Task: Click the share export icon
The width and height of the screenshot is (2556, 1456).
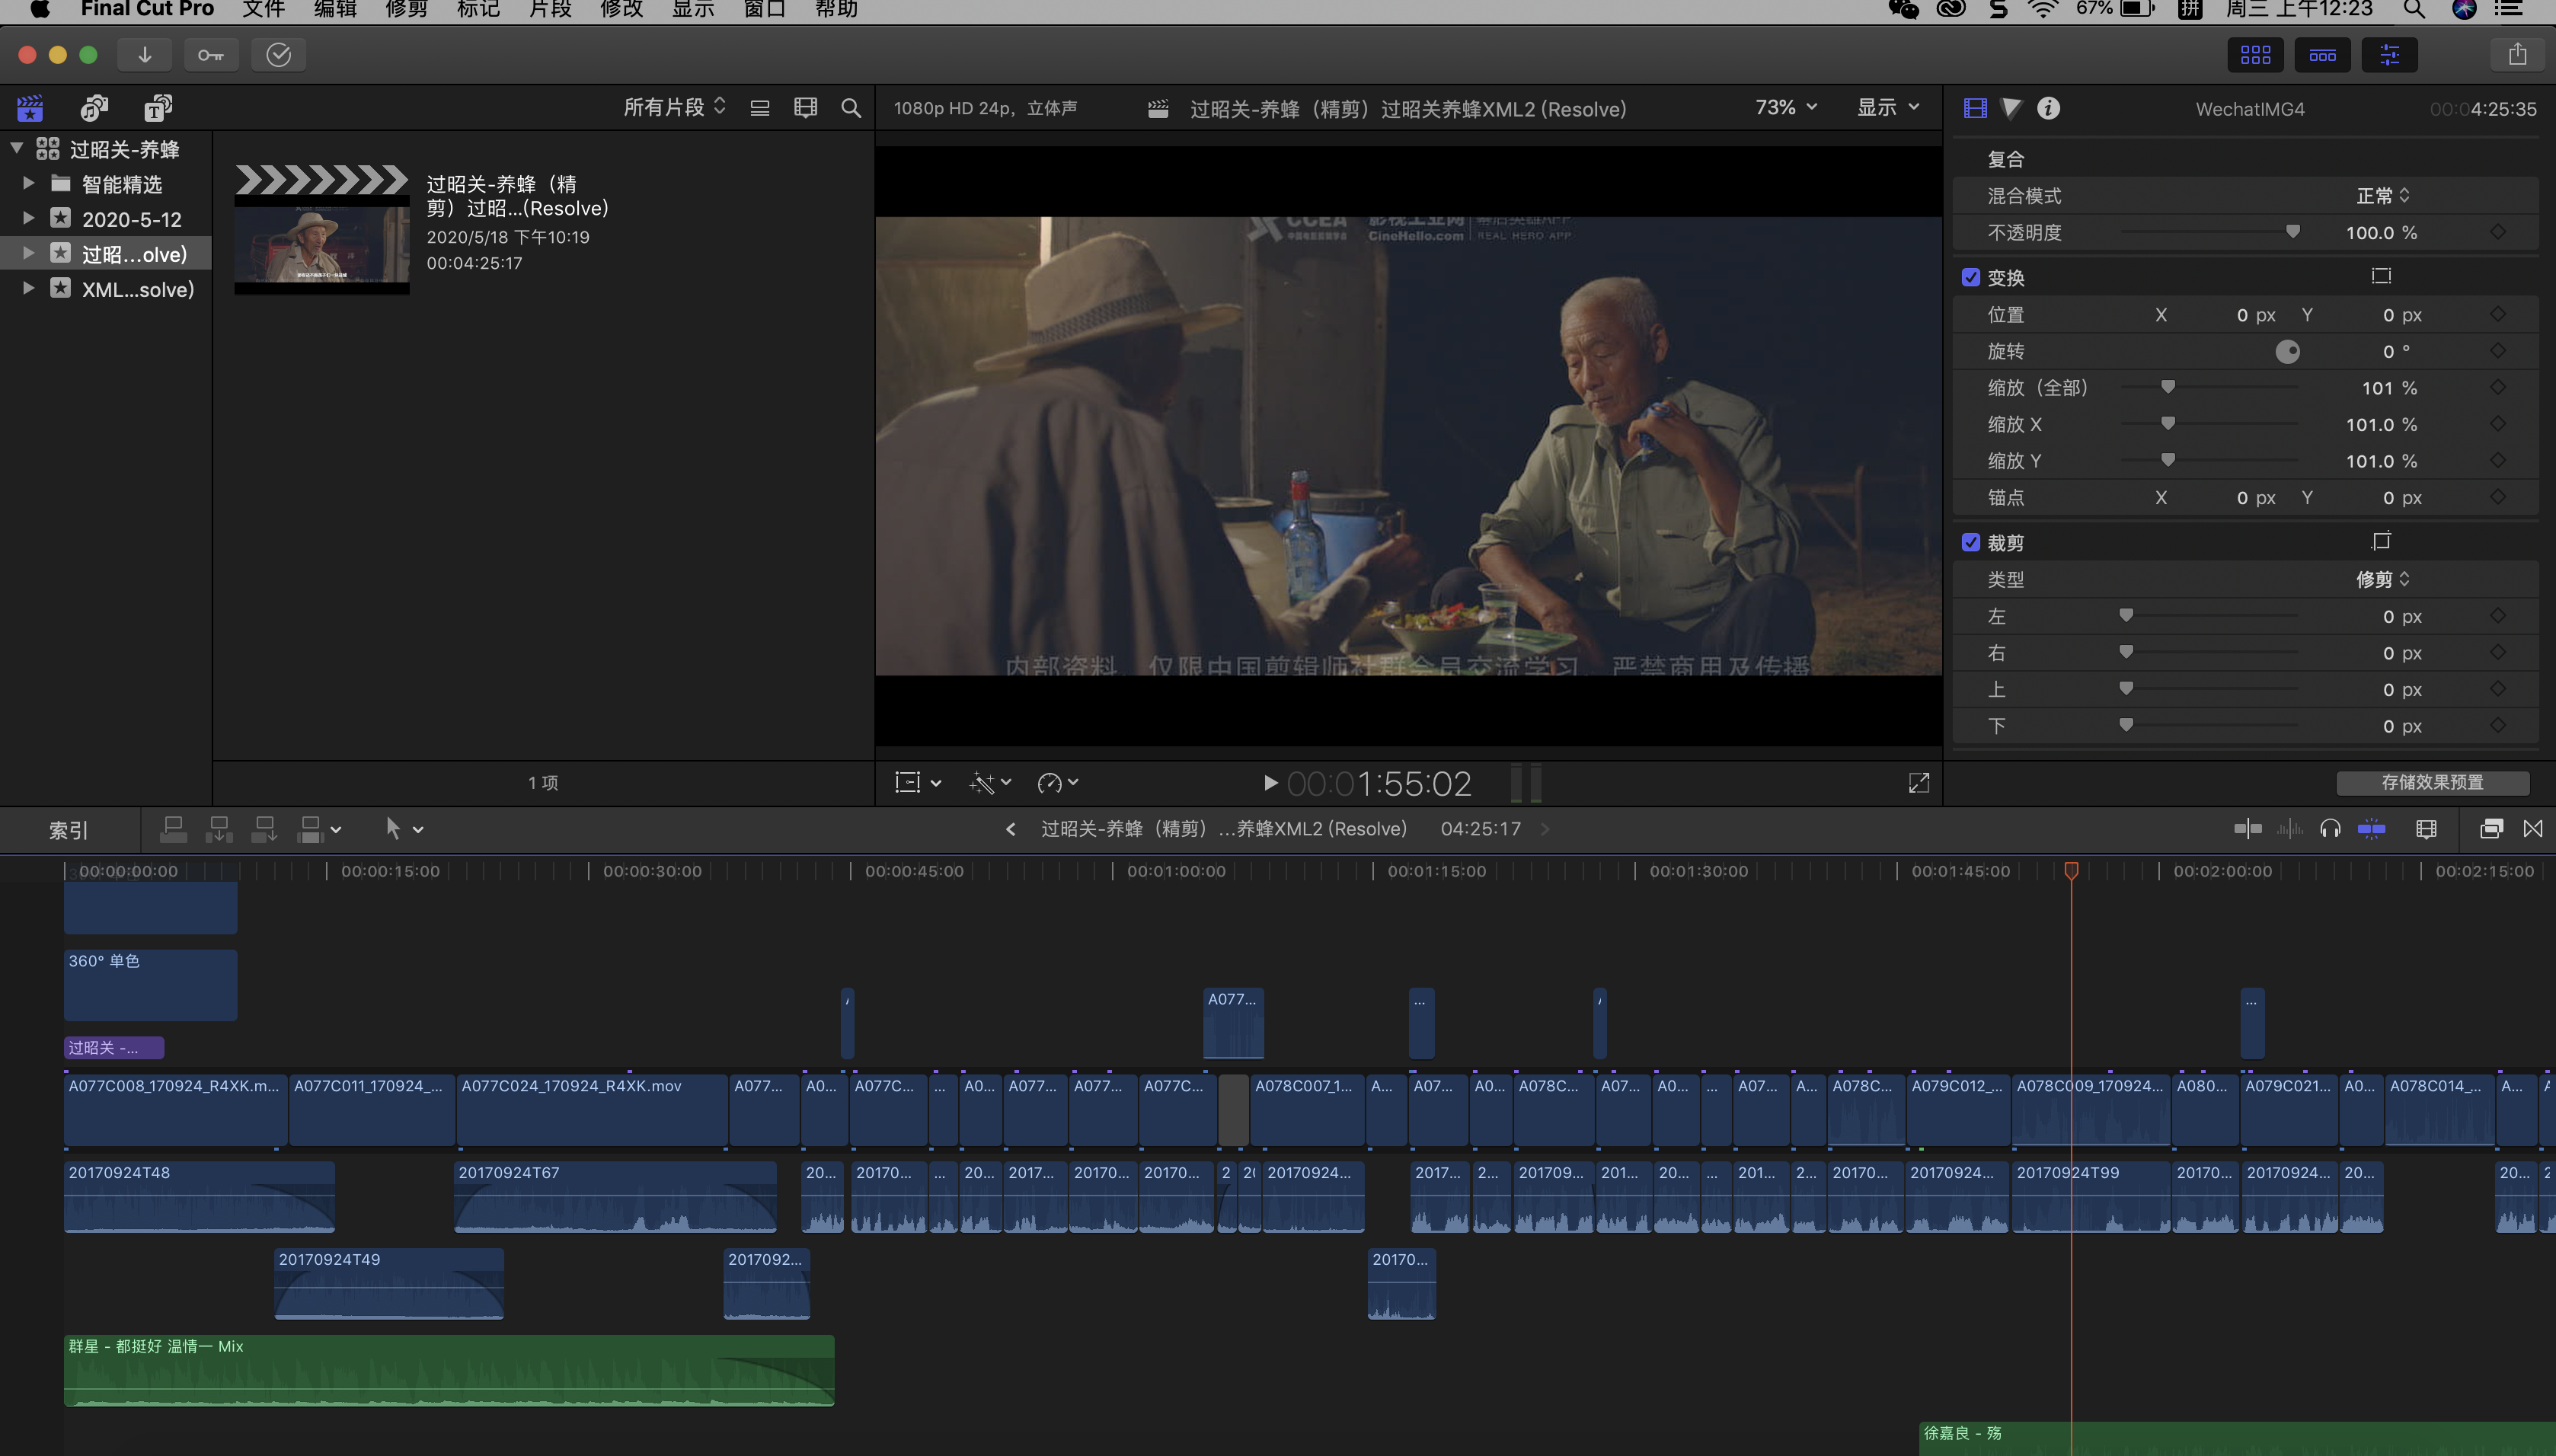Action: coord(2516,55)
